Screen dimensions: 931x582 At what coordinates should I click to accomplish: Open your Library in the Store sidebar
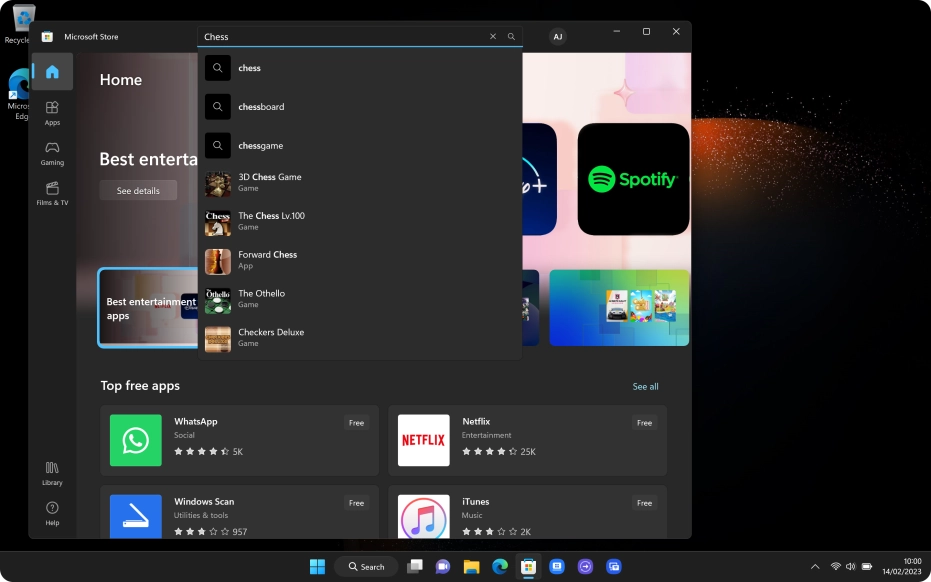click(x=51, y=473)
